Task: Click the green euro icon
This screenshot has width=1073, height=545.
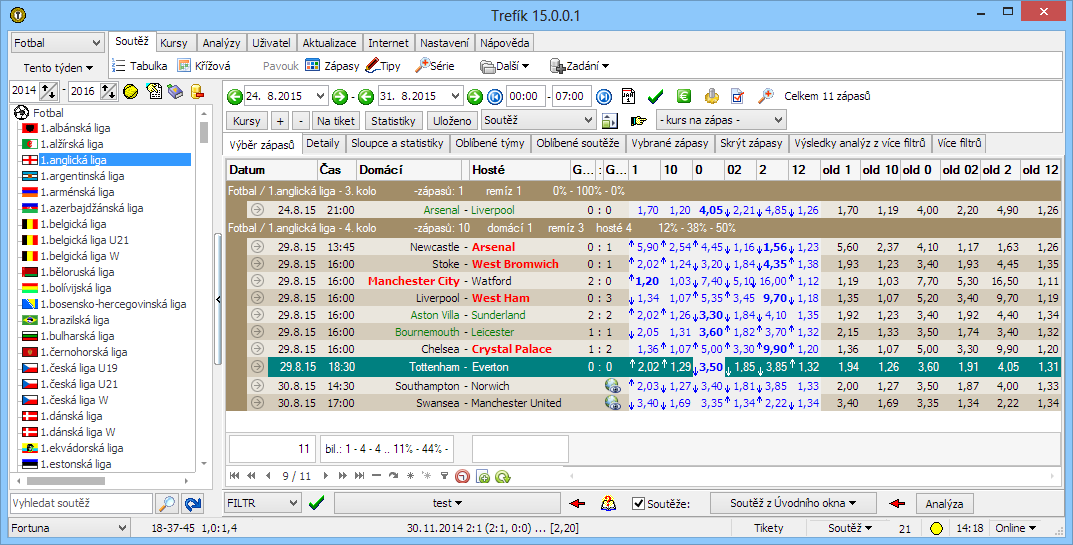Action: click(x=684, y=97)
